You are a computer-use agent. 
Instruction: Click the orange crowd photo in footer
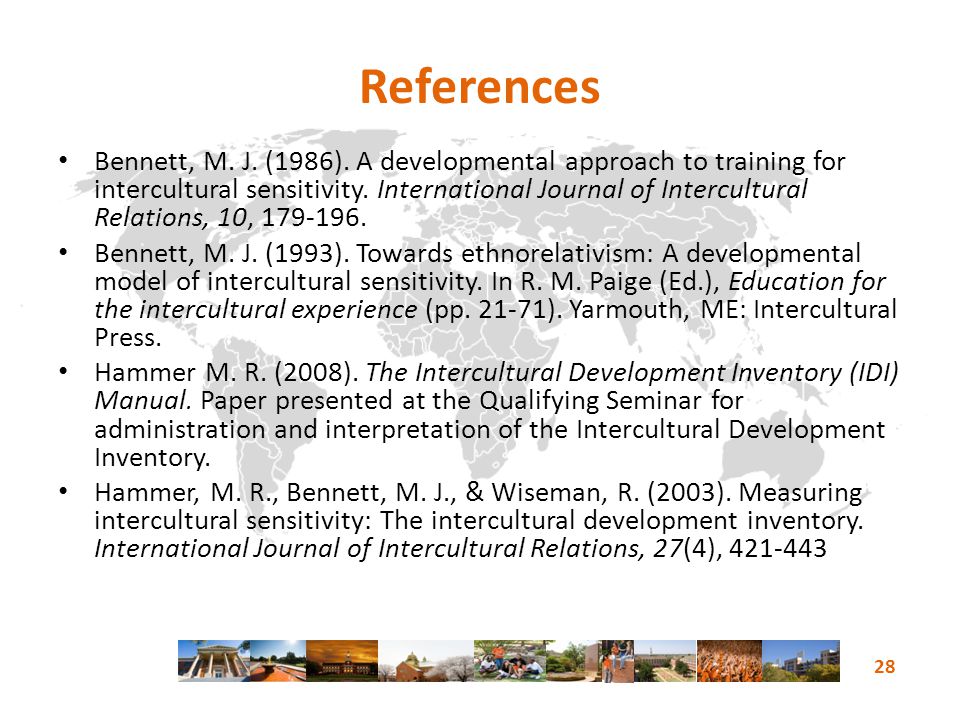pos(729,661)
